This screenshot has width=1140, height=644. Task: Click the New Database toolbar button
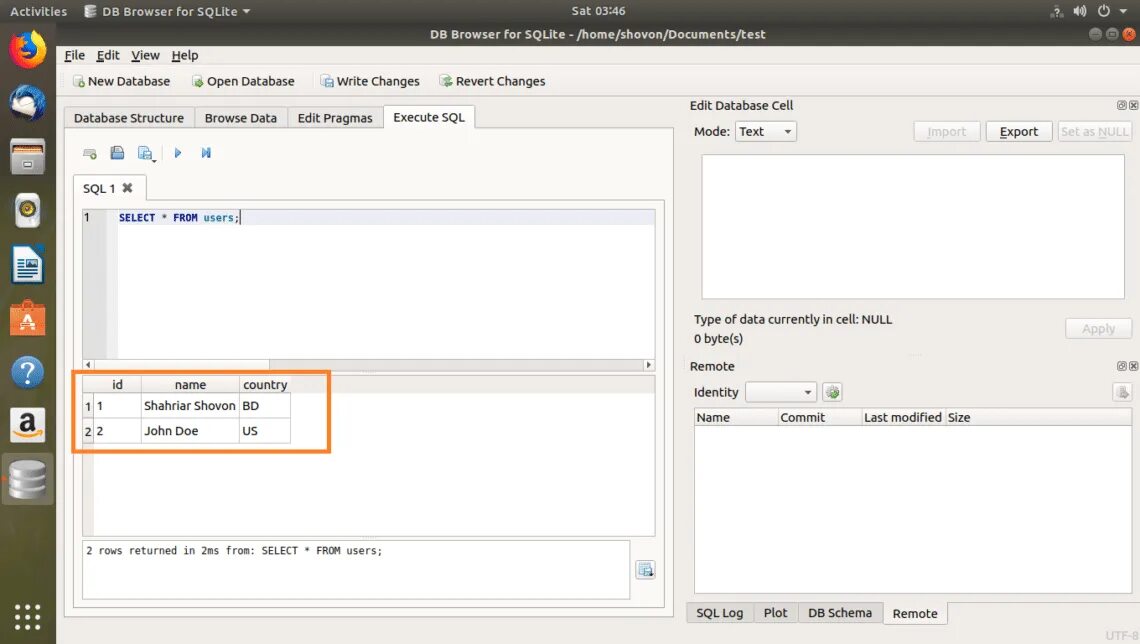coord(121,81)
